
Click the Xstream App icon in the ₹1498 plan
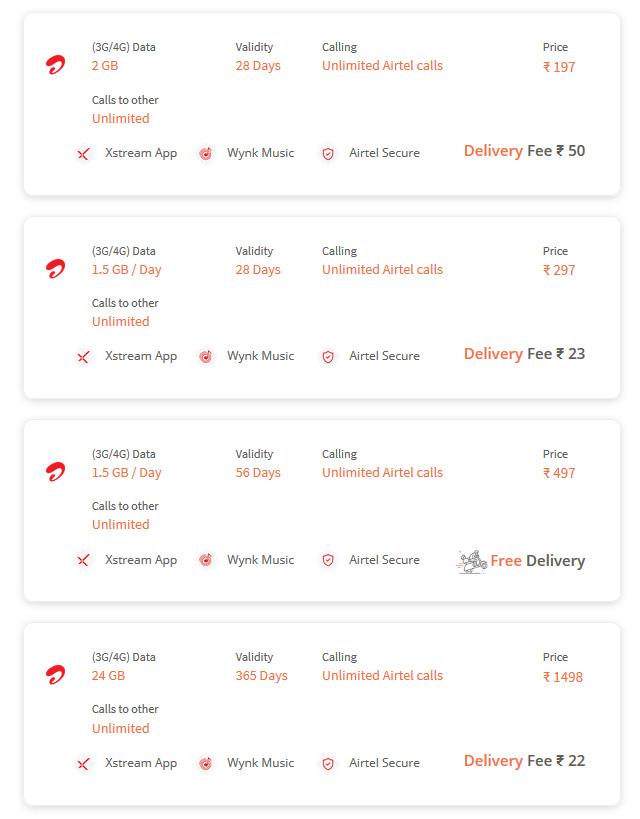(x=83, y=764)
